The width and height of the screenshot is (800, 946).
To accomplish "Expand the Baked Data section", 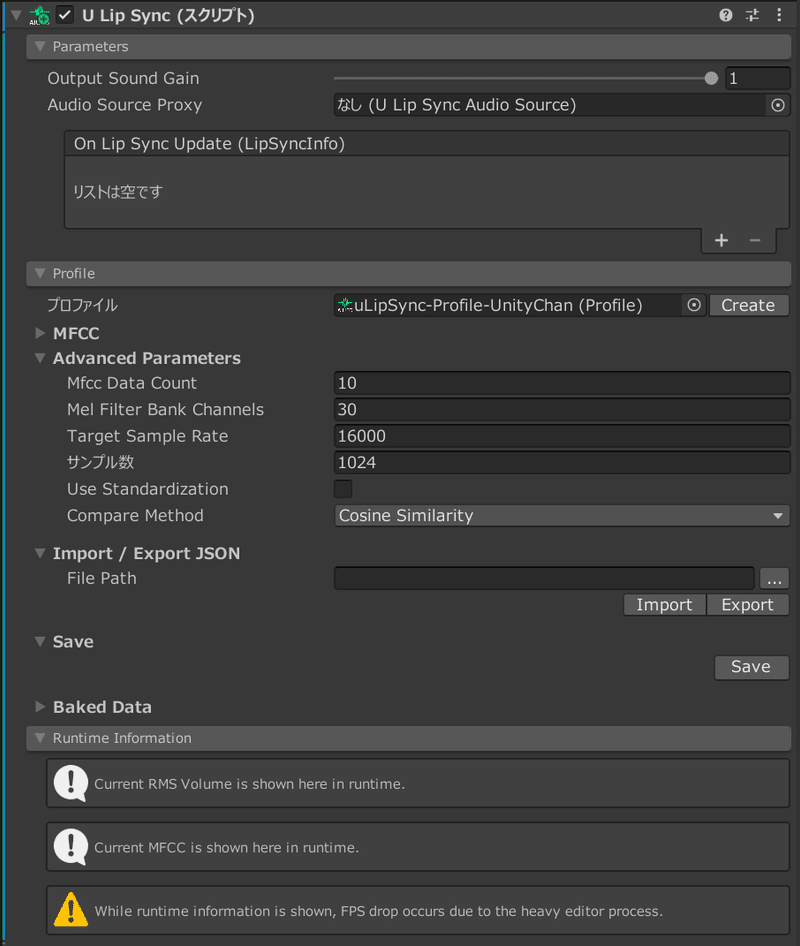I will pos(40,706).
